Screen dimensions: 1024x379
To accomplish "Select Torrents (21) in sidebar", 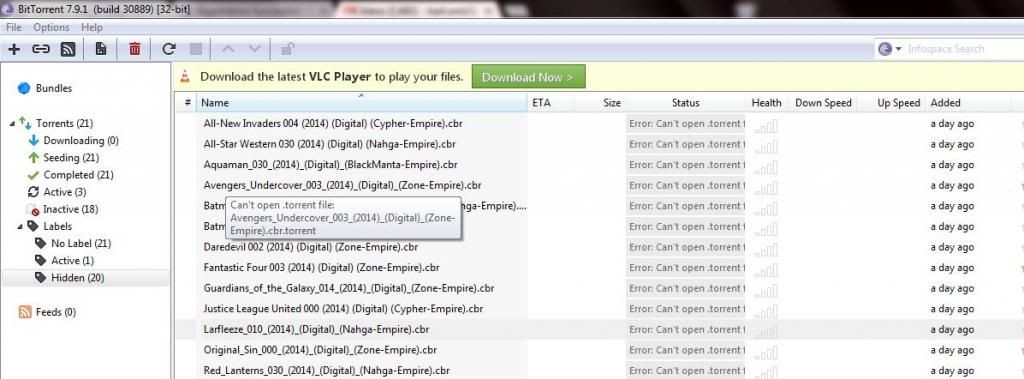I will pos(64,124).
